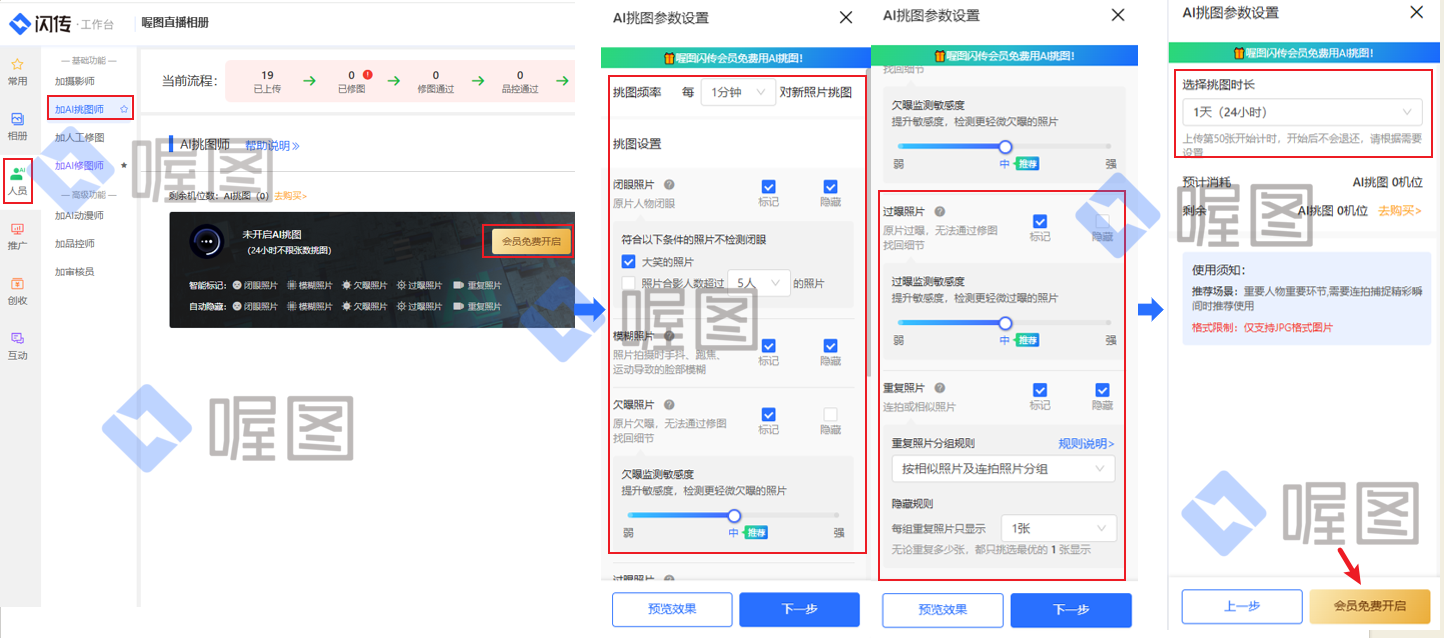Open the 5人 group size dropdown
The width and height of the screenshot is (1444, 638).
point(759,283)
